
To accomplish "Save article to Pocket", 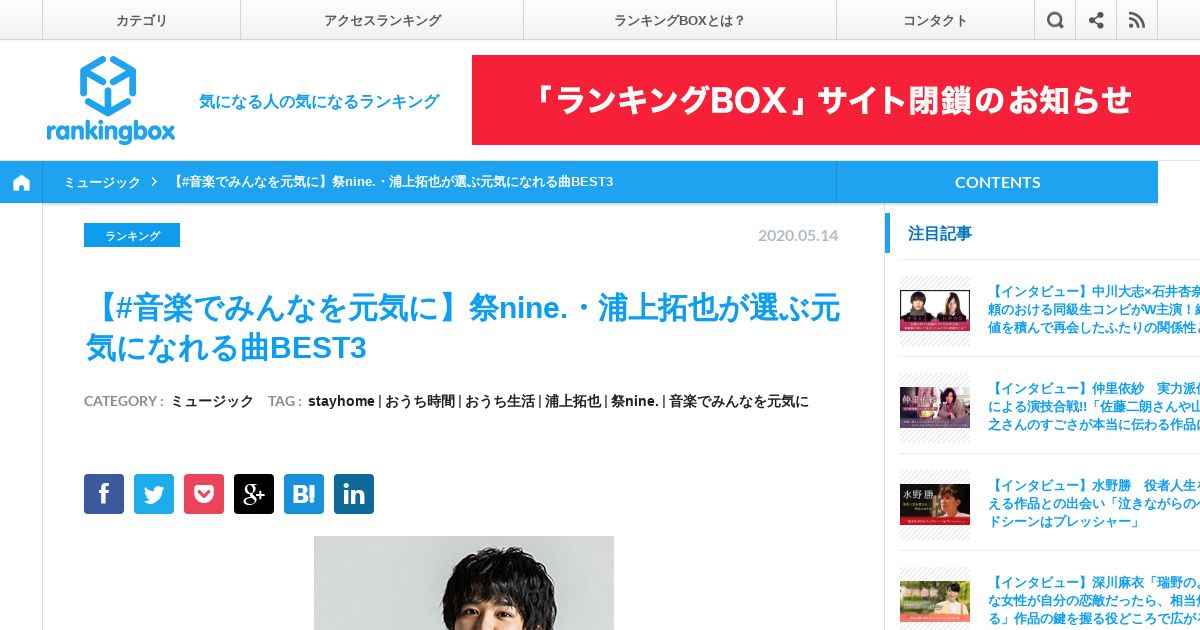I will (x=204, y=494).
